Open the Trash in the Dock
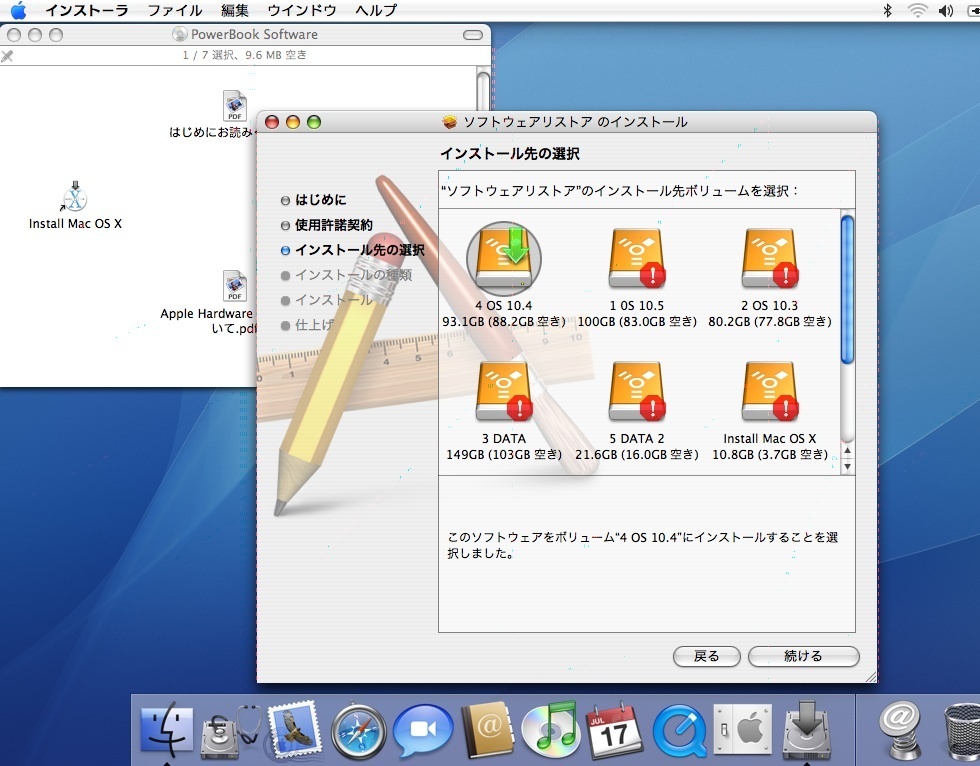980x766 pixels. click(x=962, y=731)
